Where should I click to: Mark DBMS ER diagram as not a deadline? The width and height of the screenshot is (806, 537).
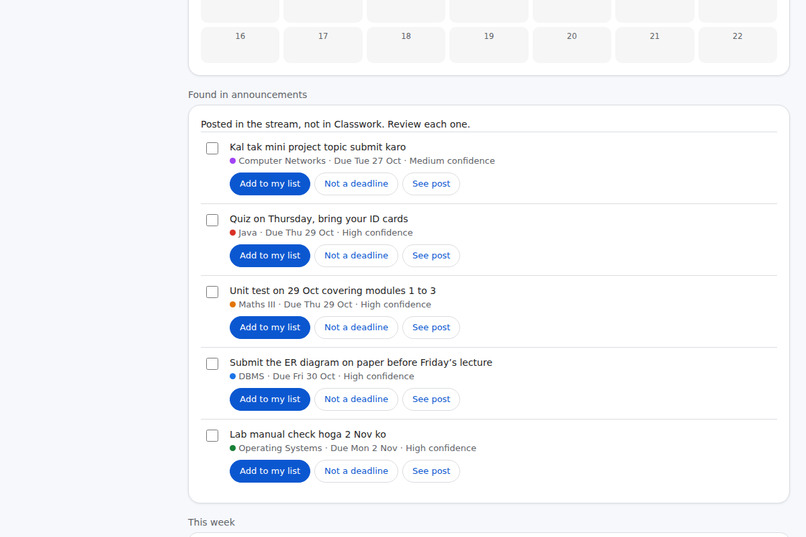coord(356,399)
